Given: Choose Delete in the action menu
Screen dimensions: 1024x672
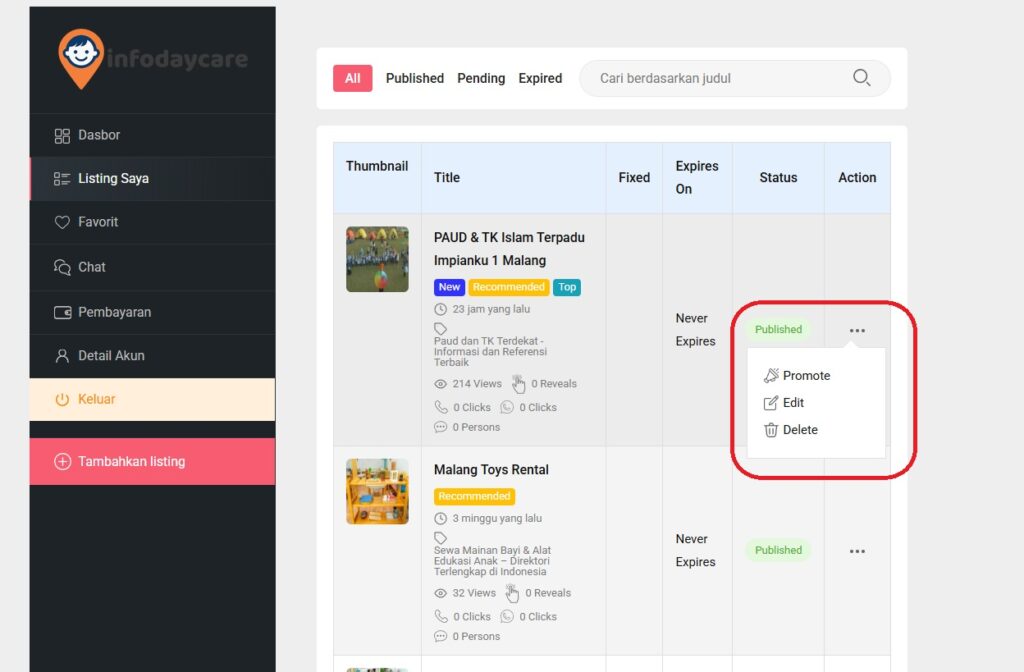Looking at the screenshot, I should tap(800, 430).
